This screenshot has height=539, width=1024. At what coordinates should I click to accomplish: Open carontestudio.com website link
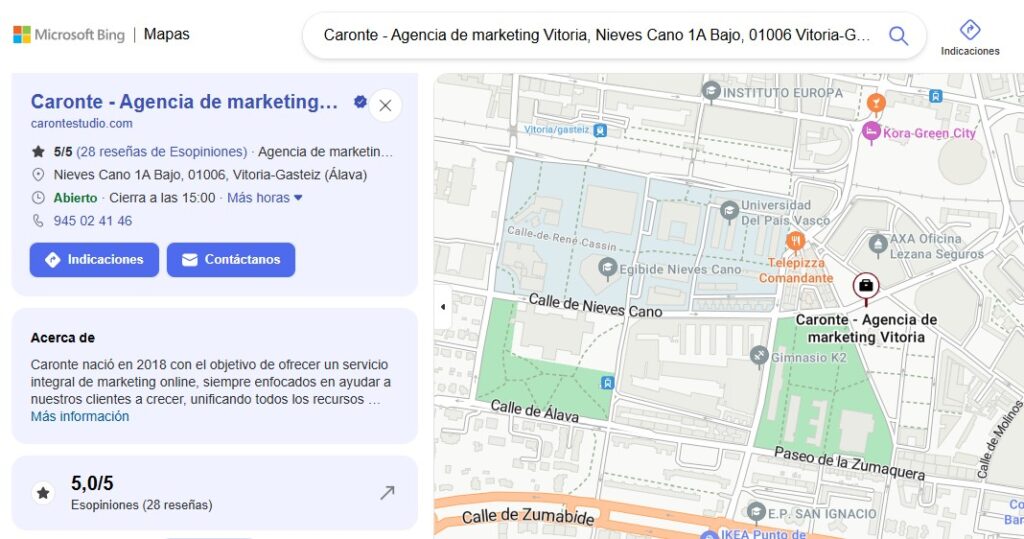pos(82,123)
